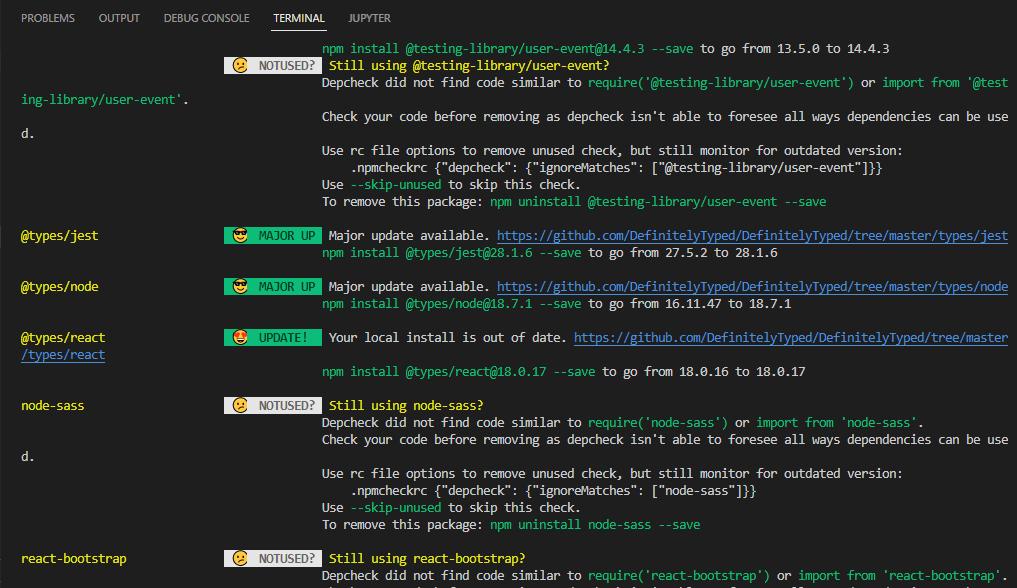Click the @types/jest package name
The width and height of the screenshot is (1017, 588).
(x=59, y=236)
